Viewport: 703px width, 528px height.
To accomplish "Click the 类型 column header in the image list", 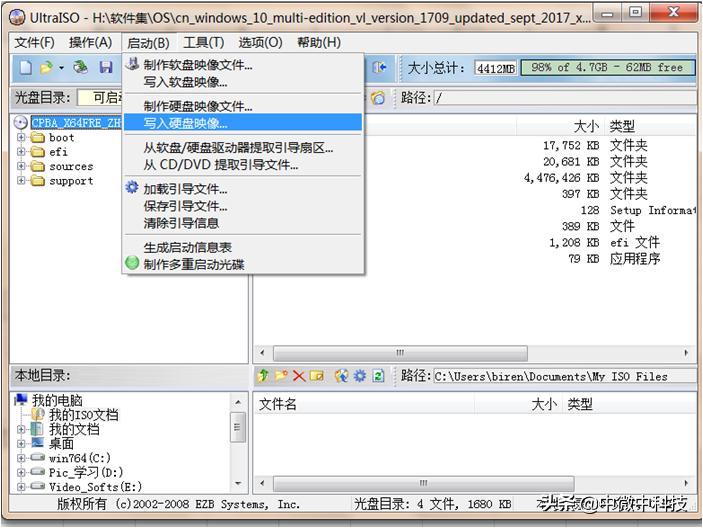I will (x=651, y=126).
